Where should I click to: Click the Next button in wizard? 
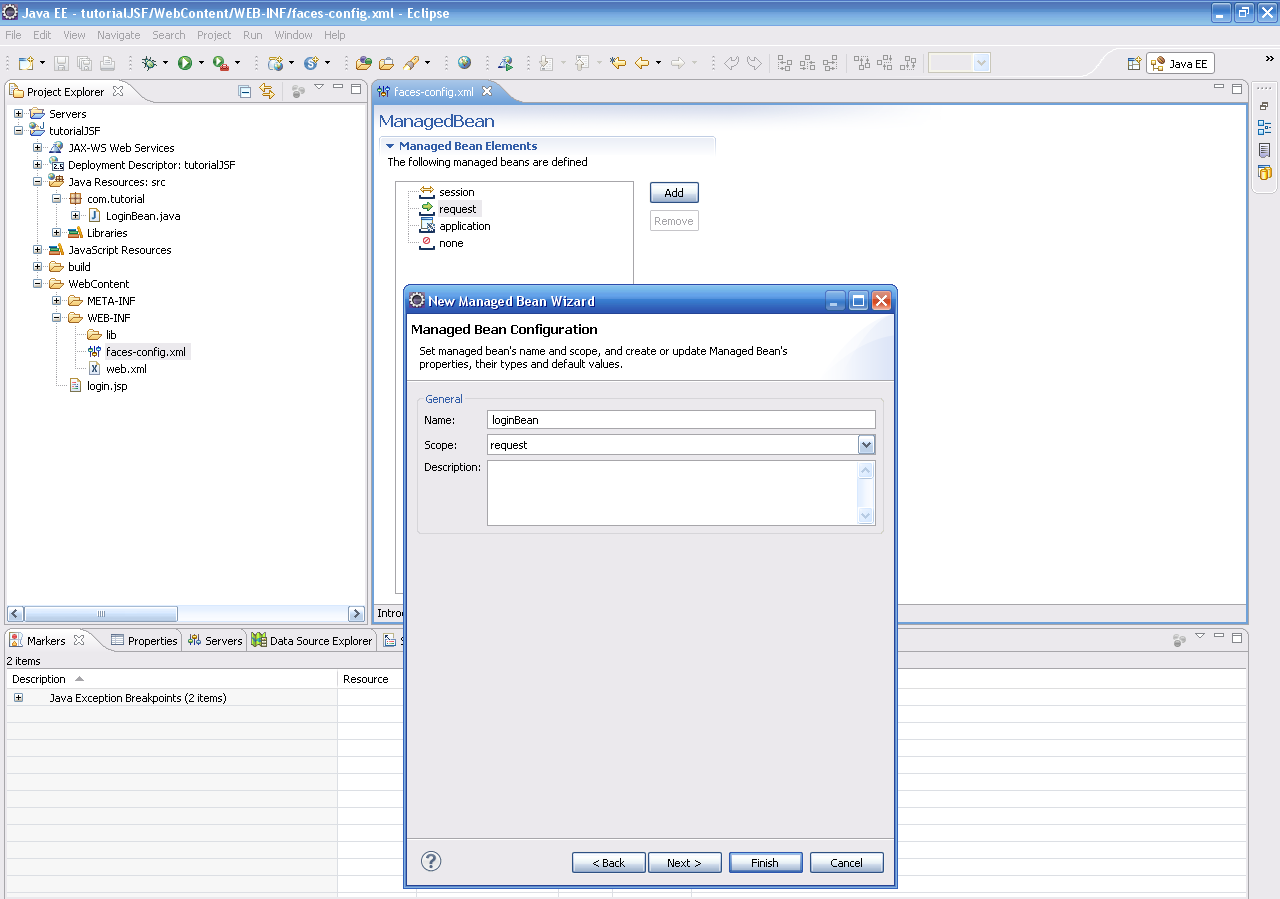684,863
